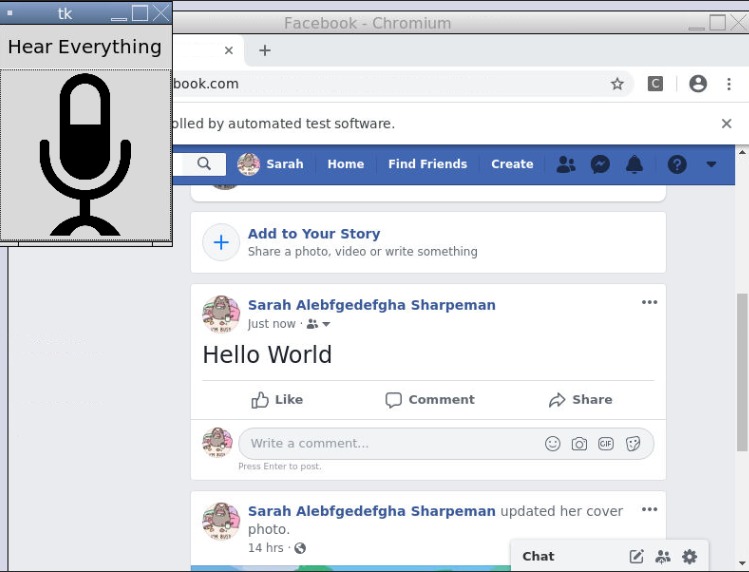Open Quick Help question mark
This screenshot has height=572, width=749.
tap(677, 164)
